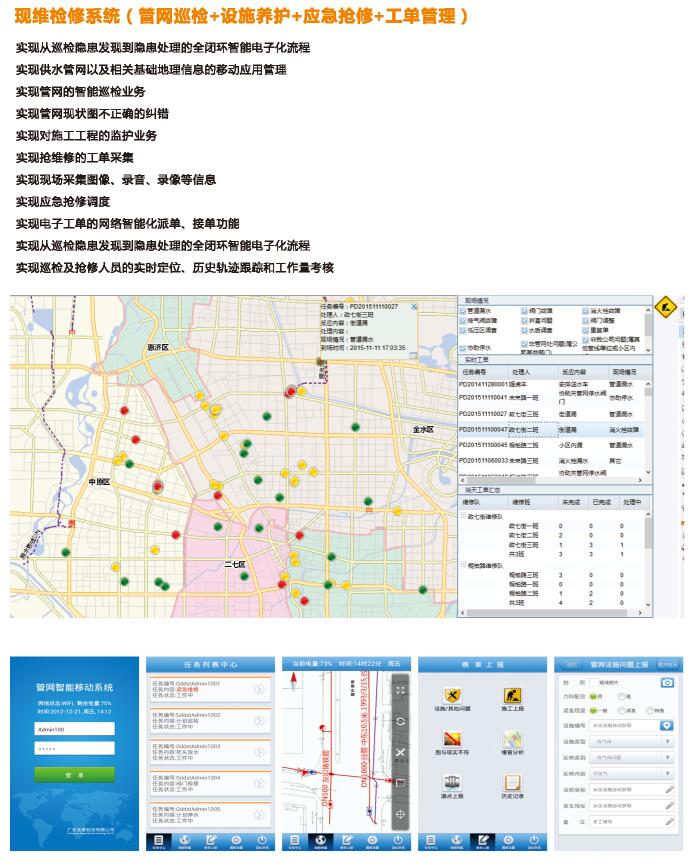Open task GddstAdmin1001 arrow button
The height and width of the screenshot is (867, 700).
[259, 689]
